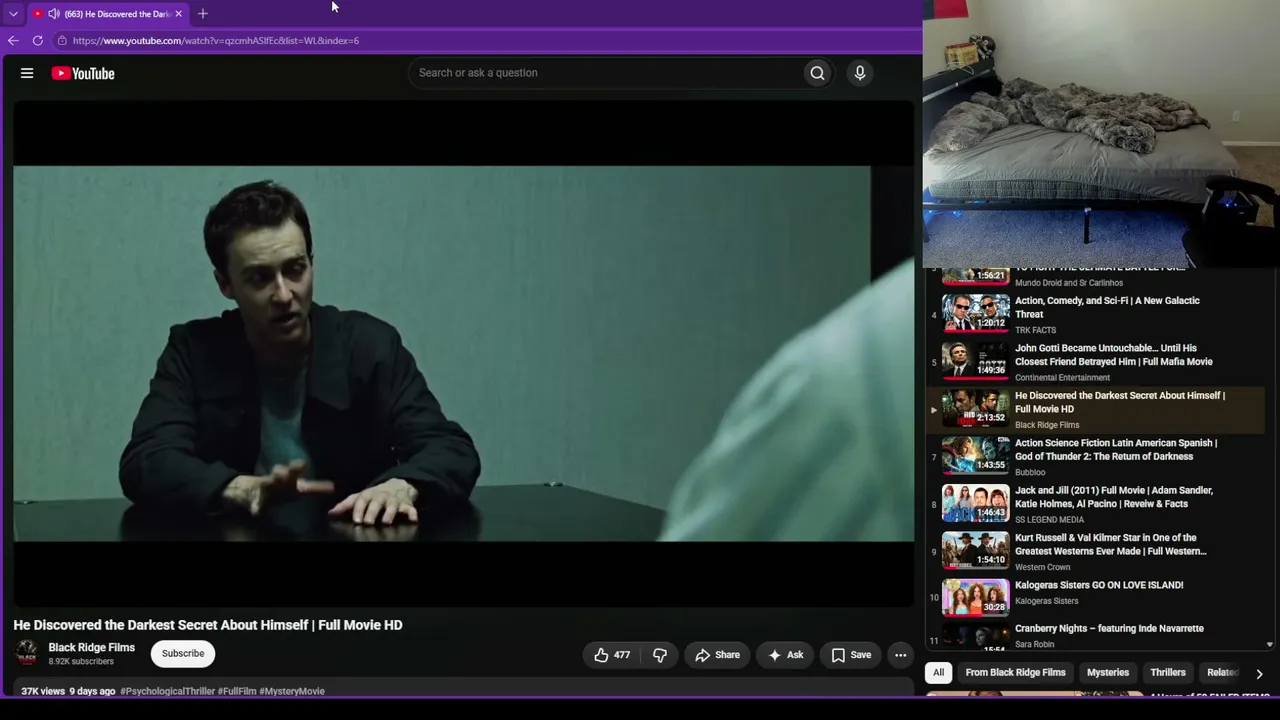Switch to the He Discovered the Dark browser tab

click(108, 14)
